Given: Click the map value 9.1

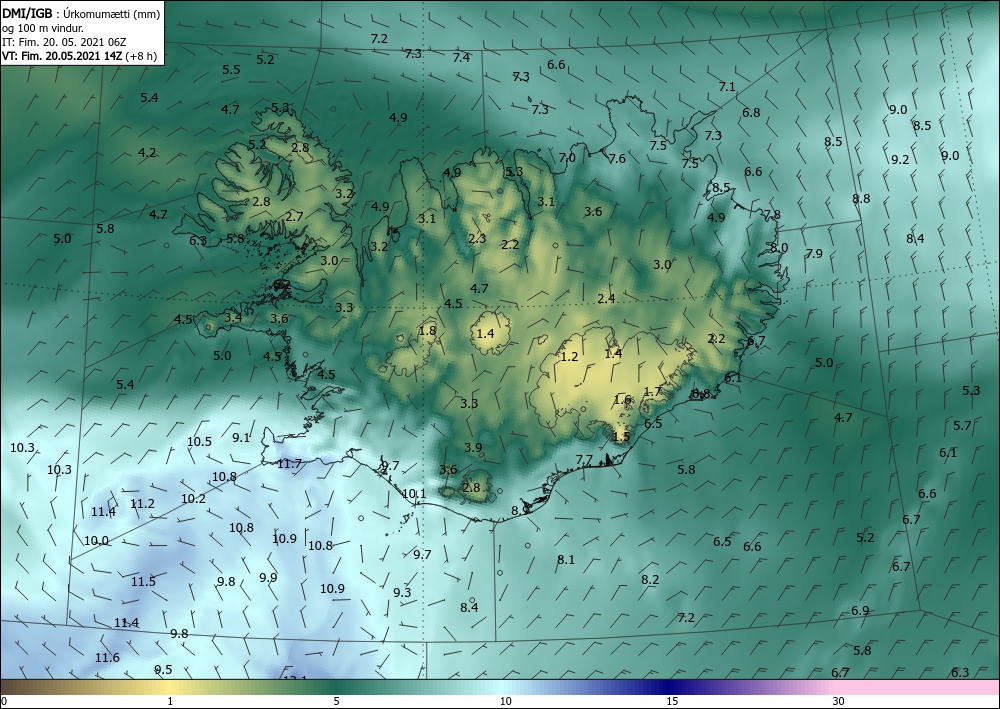Looking at the screenshot, I should (x=241, y=437).
